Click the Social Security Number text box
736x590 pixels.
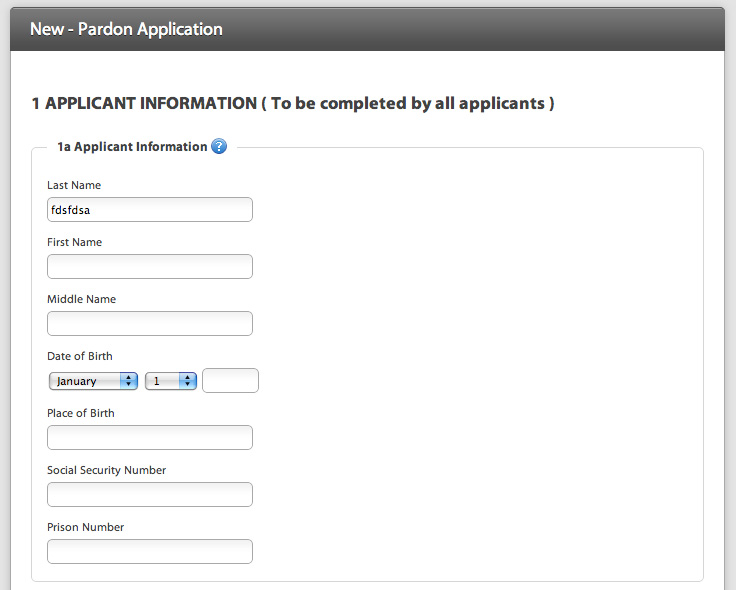(150, 495)
